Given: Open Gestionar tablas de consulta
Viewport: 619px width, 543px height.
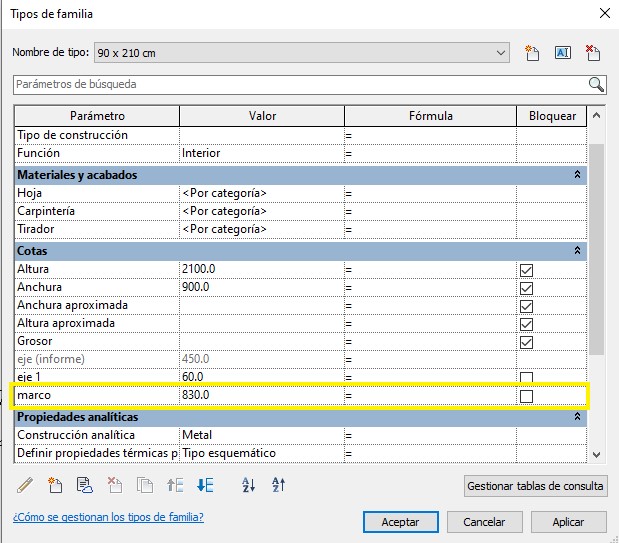Looking at the screenshot, I should coord(536,486).
